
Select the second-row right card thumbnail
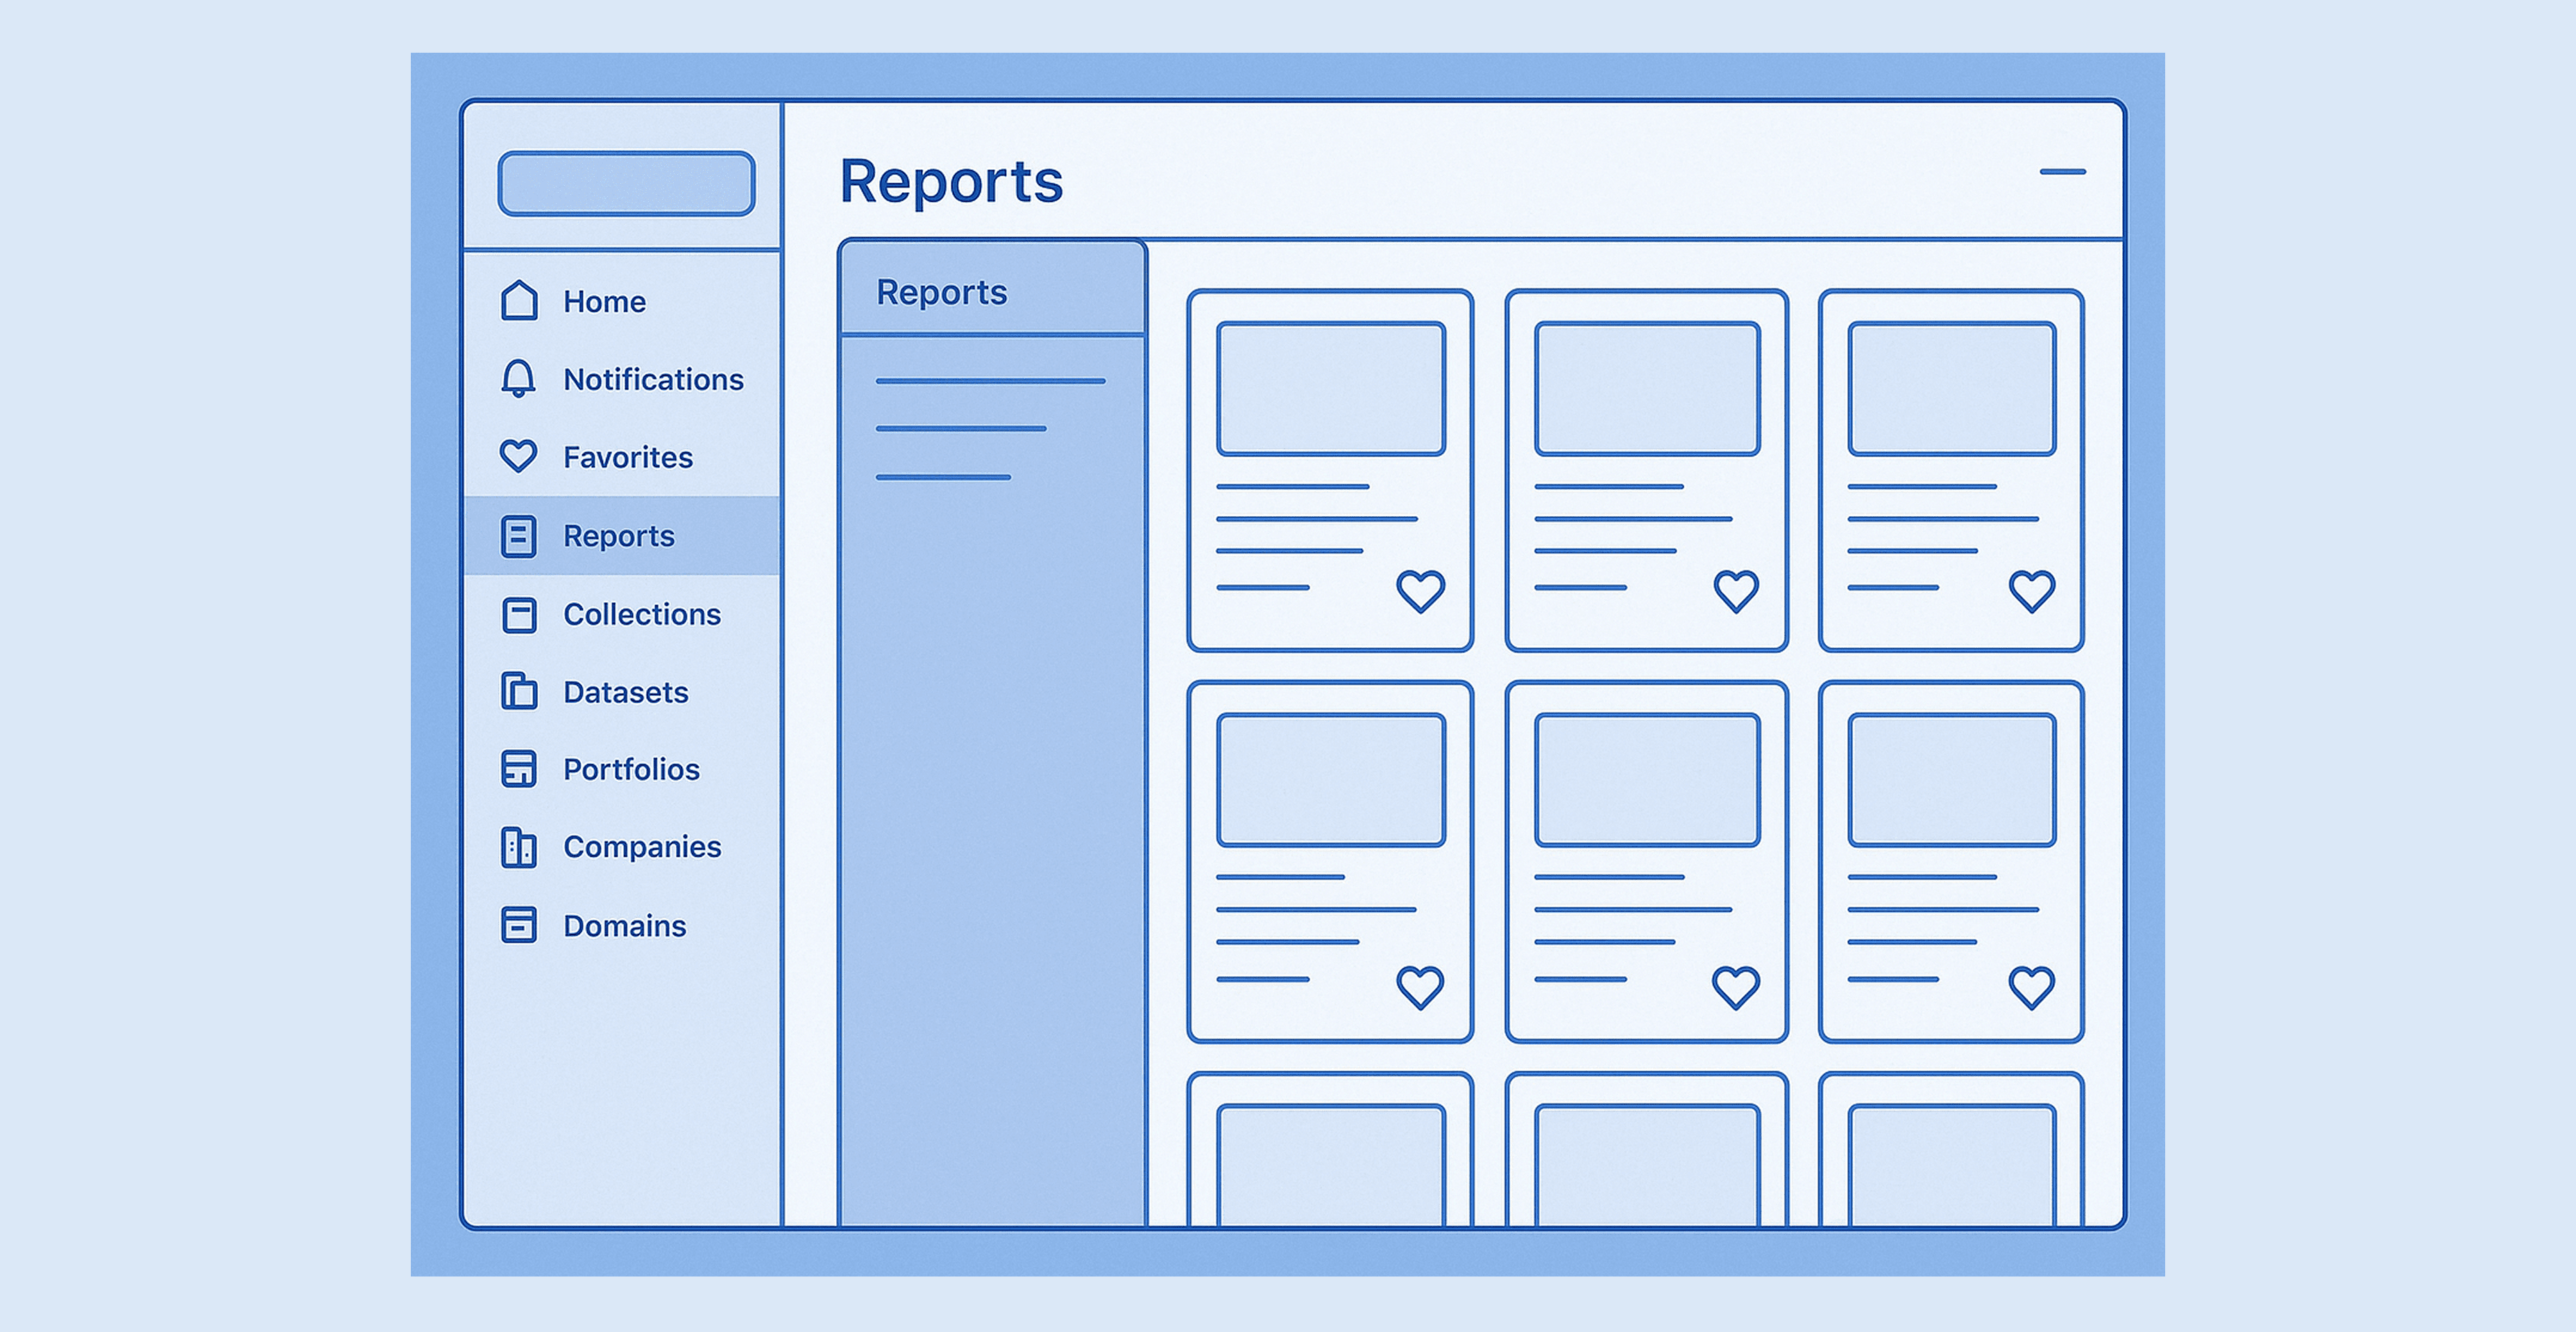(1952, 780)
